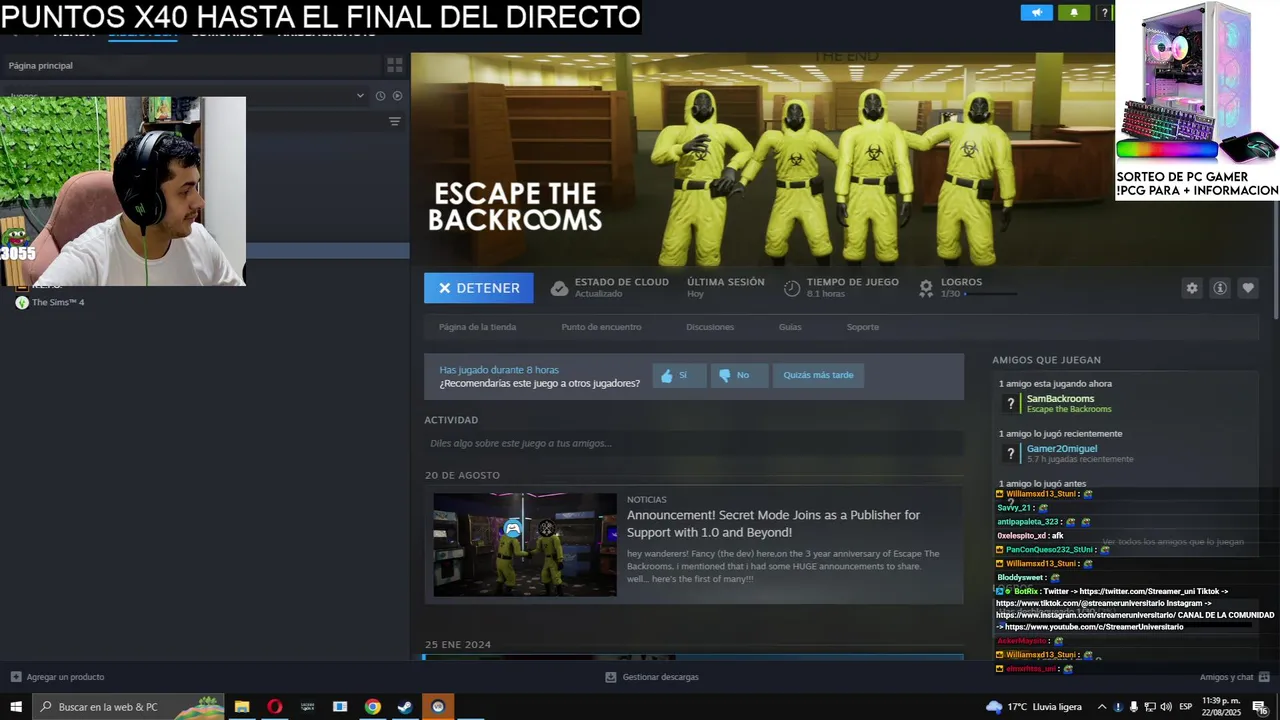
Task: Click ESP language indicator
Action: point(1186,707)
